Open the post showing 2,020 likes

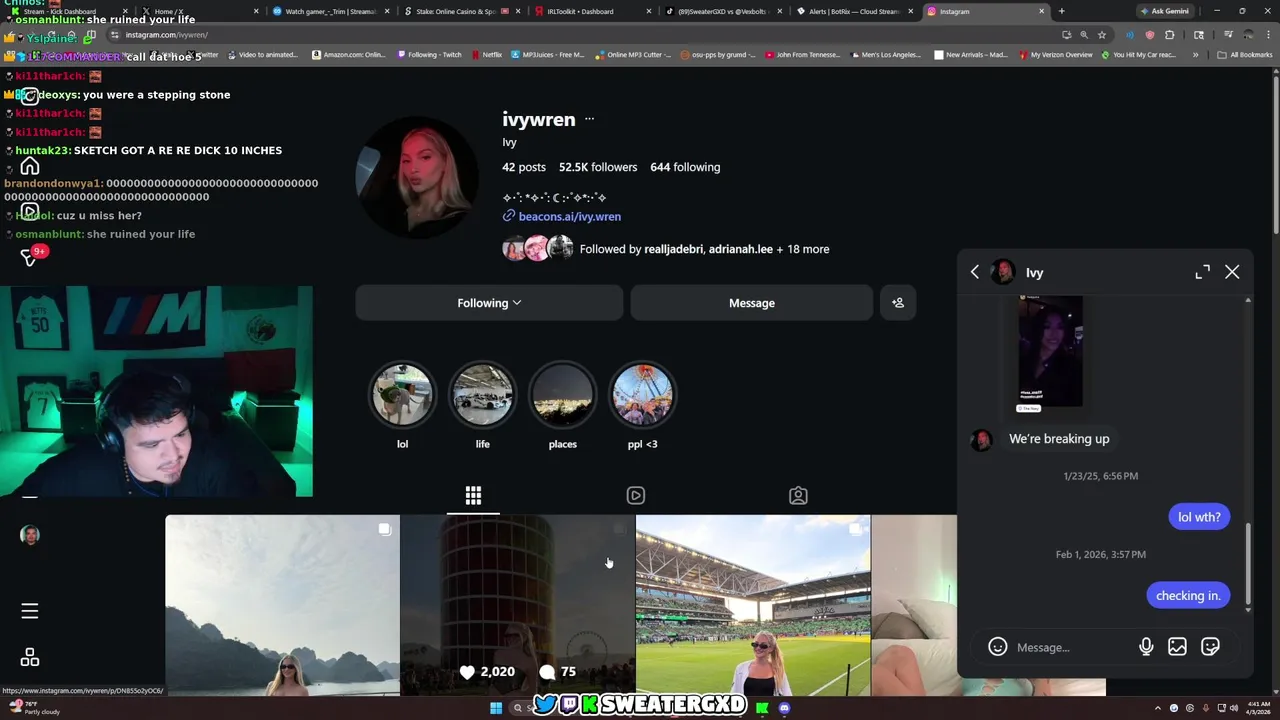tap(518, 605)
